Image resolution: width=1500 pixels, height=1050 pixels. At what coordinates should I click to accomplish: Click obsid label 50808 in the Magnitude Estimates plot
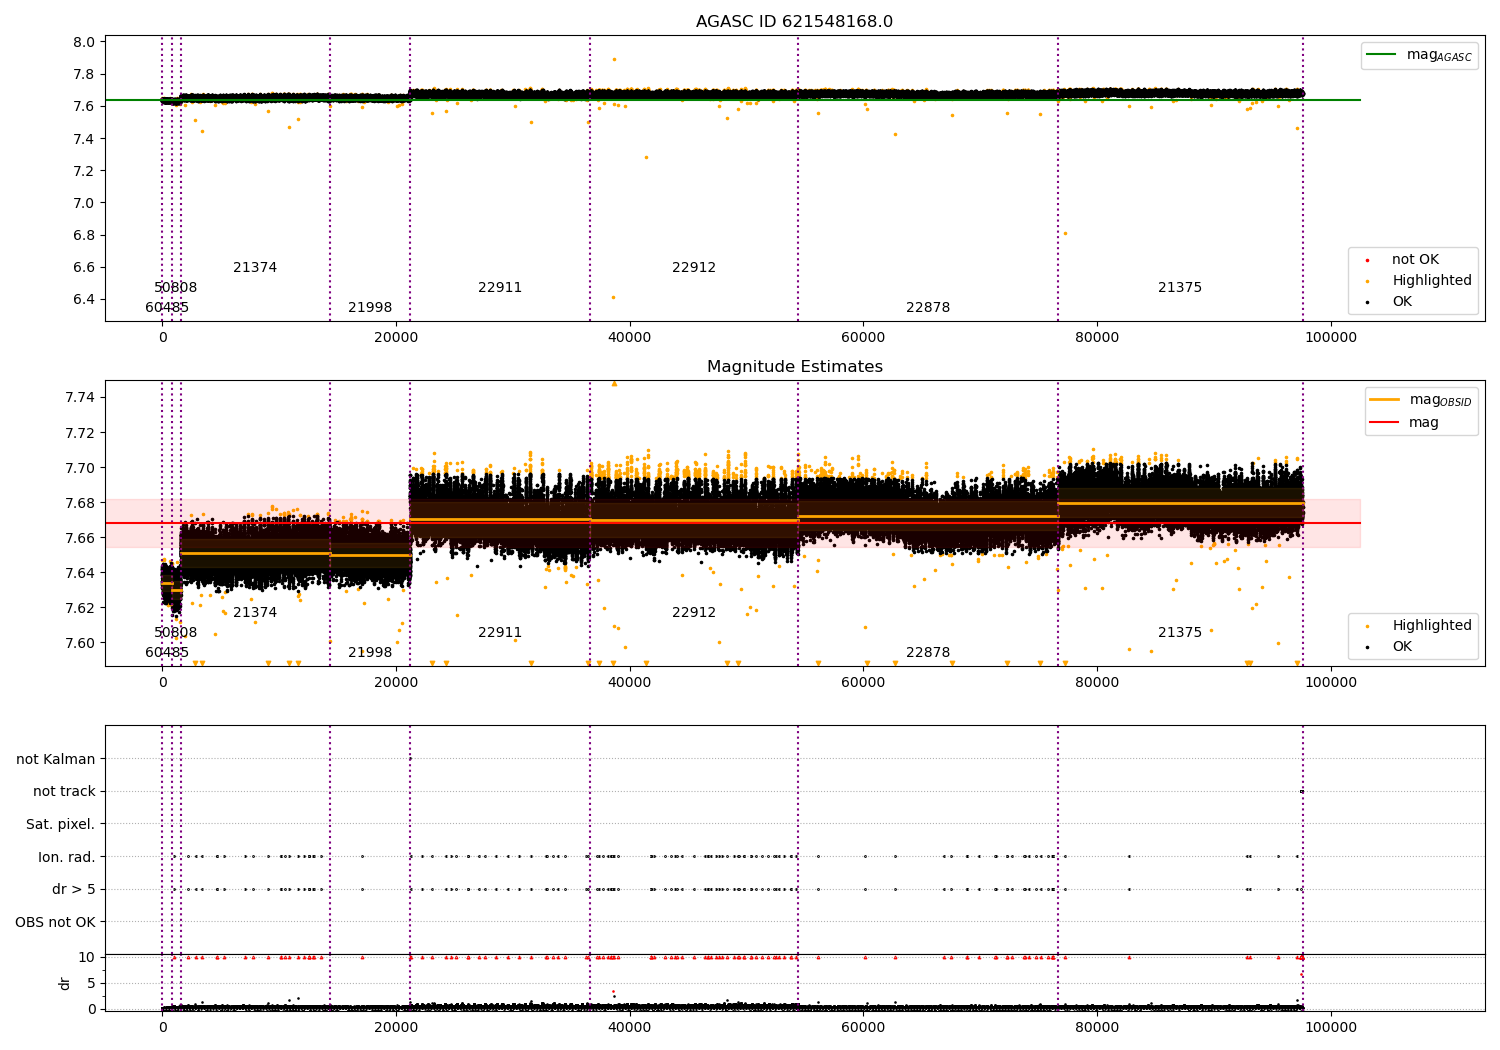pos(176,633)
